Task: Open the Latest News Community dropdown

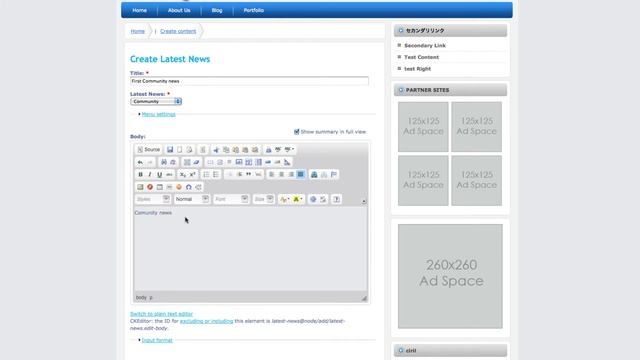Action: (x=156, y=101)
